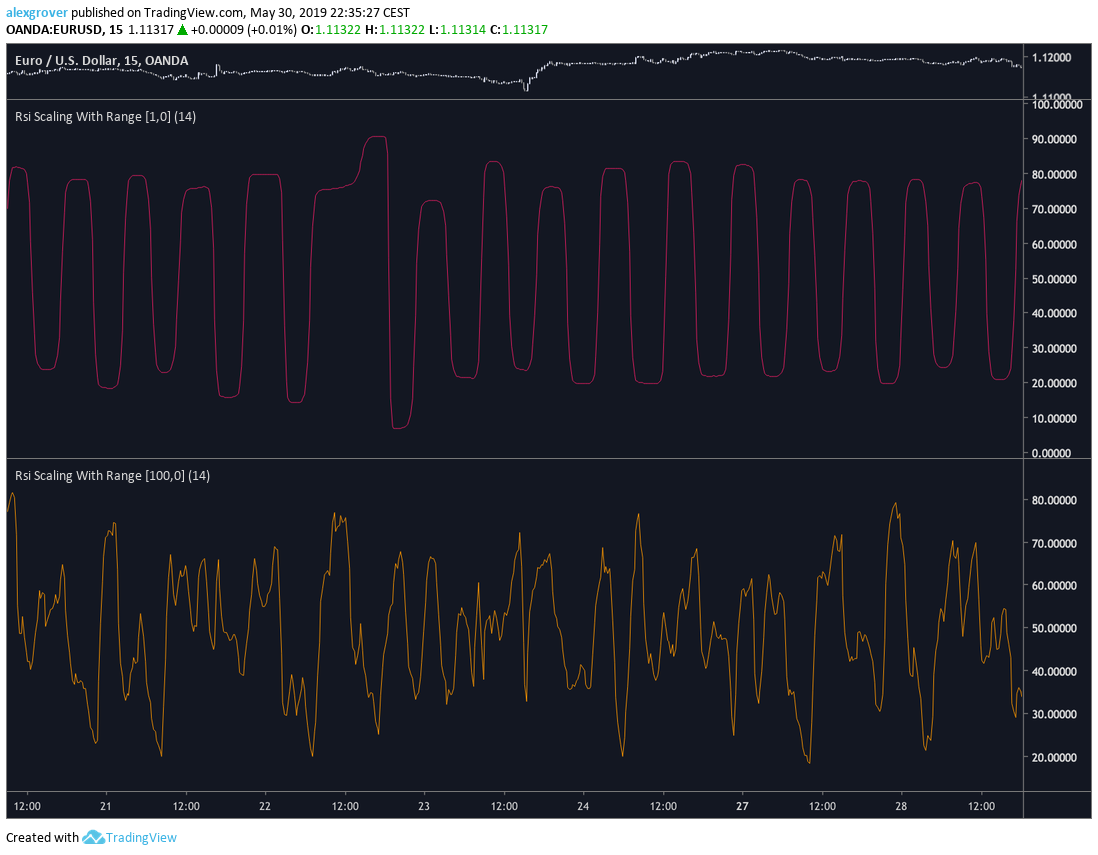Click the 100.00000 axis label
The image size is (1098, 855).
pyautogui.click(x=1057, y=104)
